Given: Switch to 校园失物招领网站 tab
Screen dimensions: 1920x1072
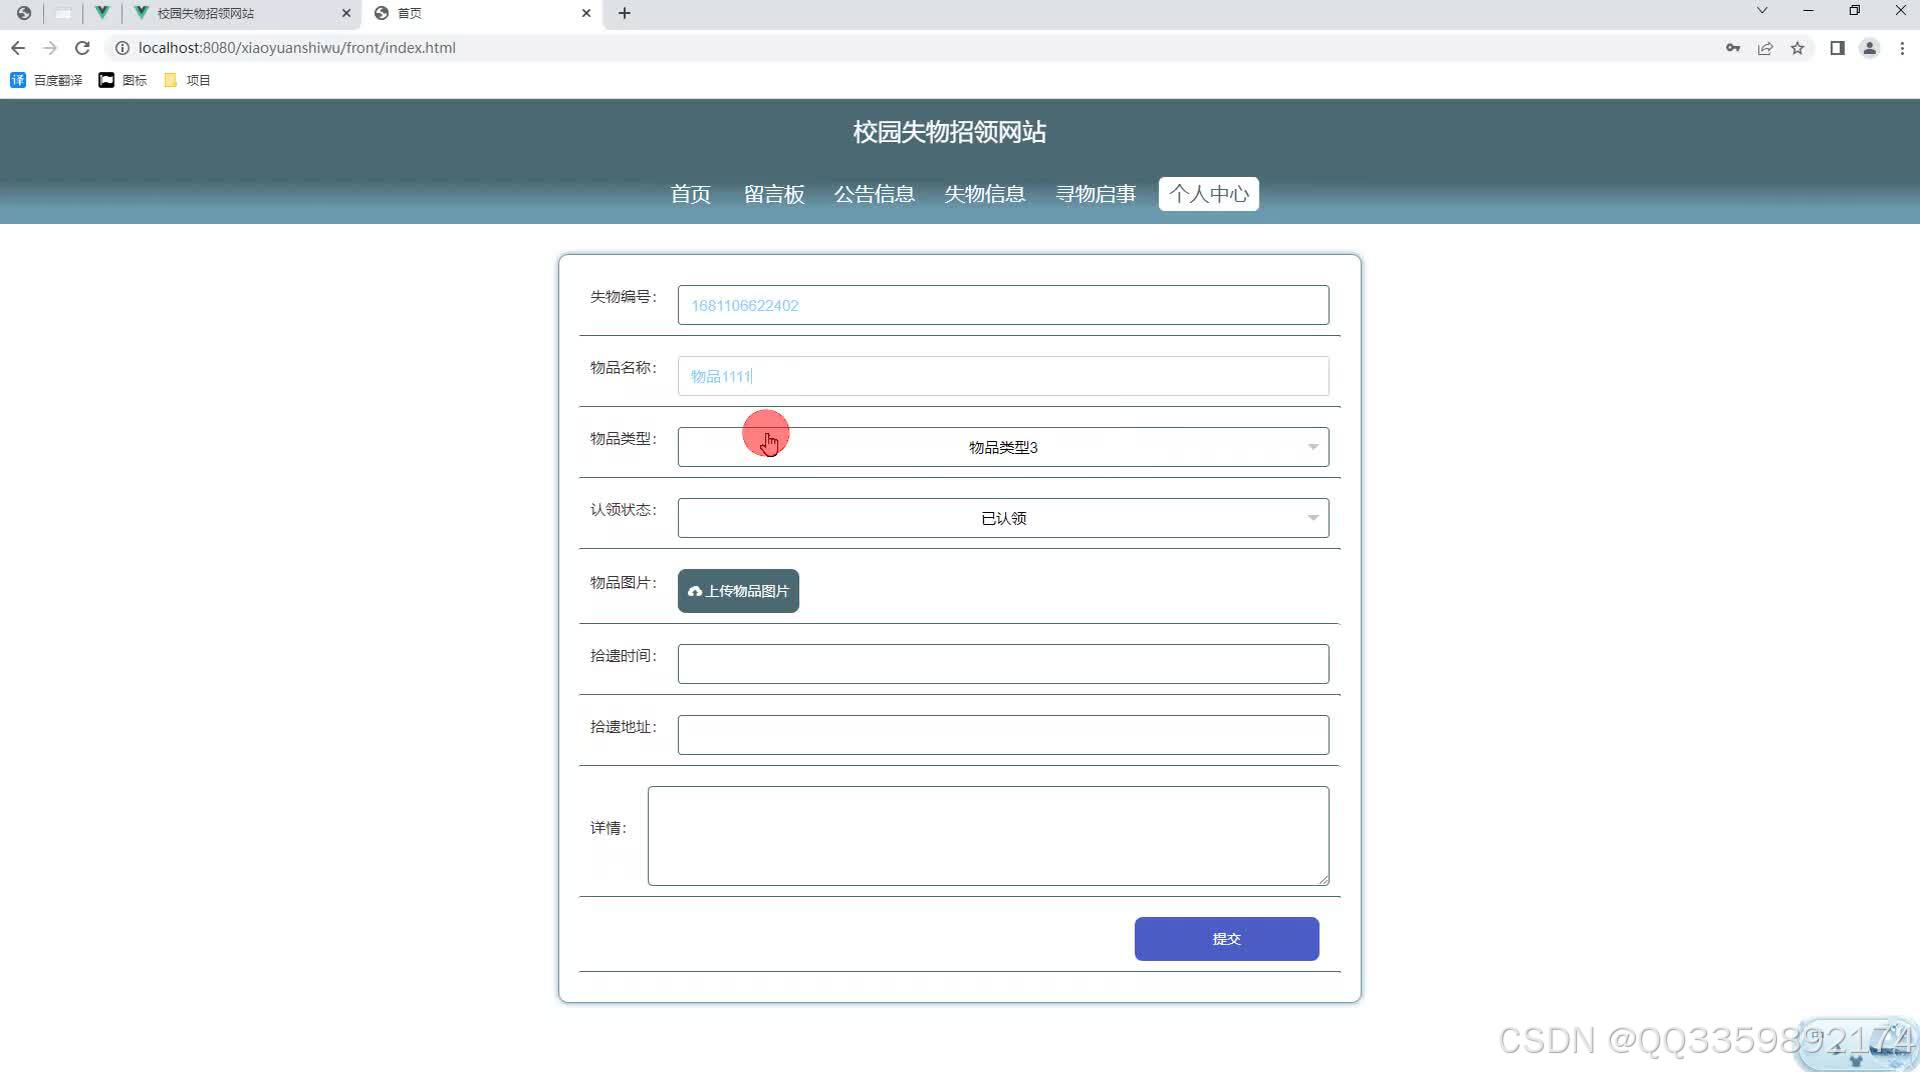Looking at the screenshot, I should tap(244, 13).
